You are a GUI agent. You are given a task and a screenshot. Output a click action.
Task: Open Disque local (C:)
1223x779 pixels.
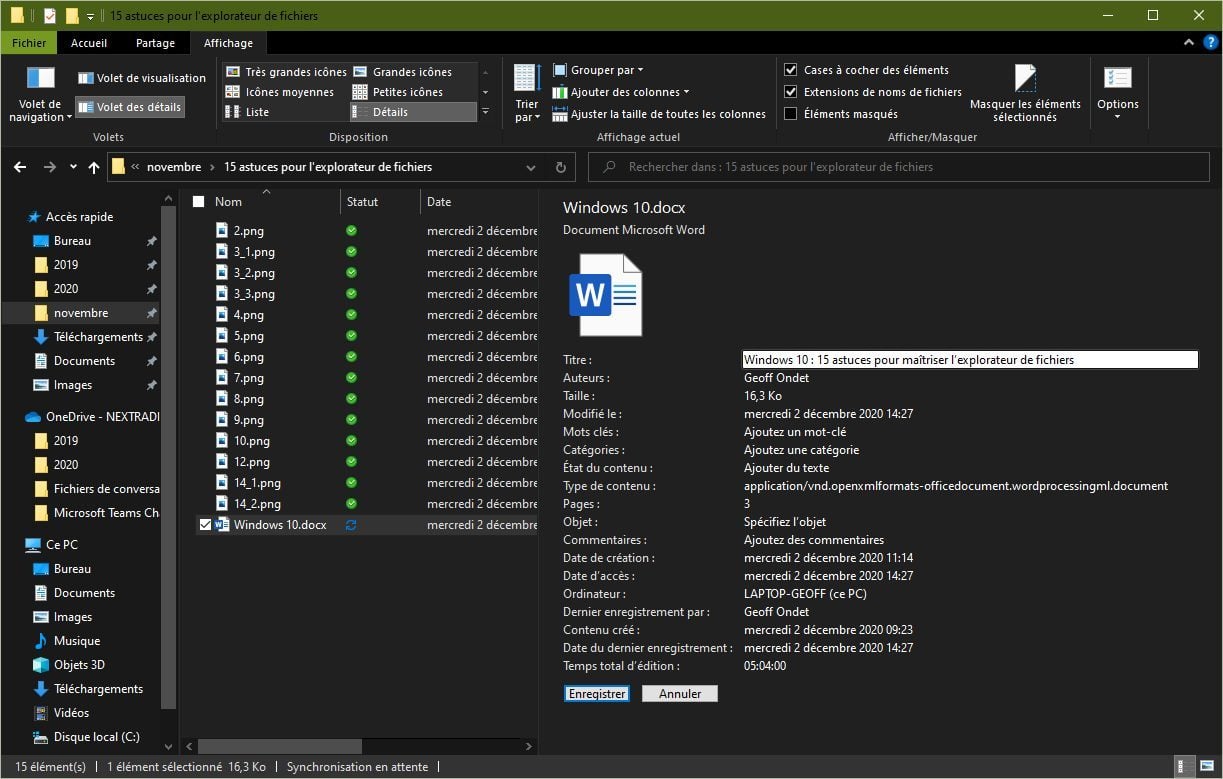coord(86,737)
